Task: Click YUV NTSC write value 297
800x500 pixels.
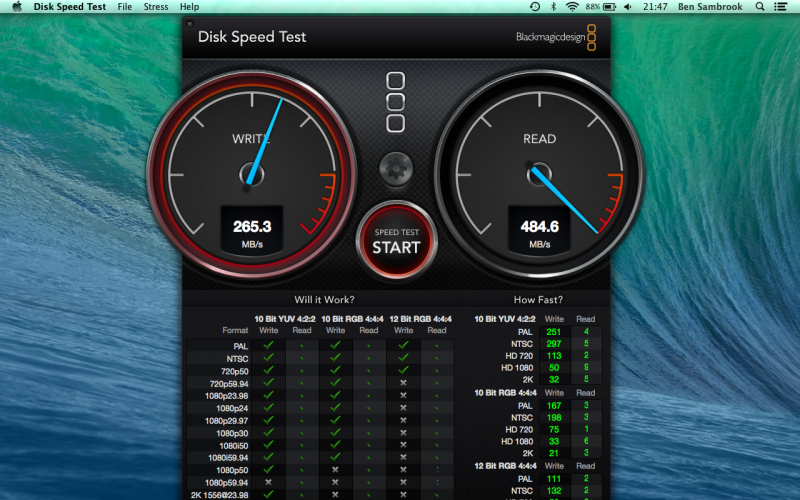Action: (554, 344)
